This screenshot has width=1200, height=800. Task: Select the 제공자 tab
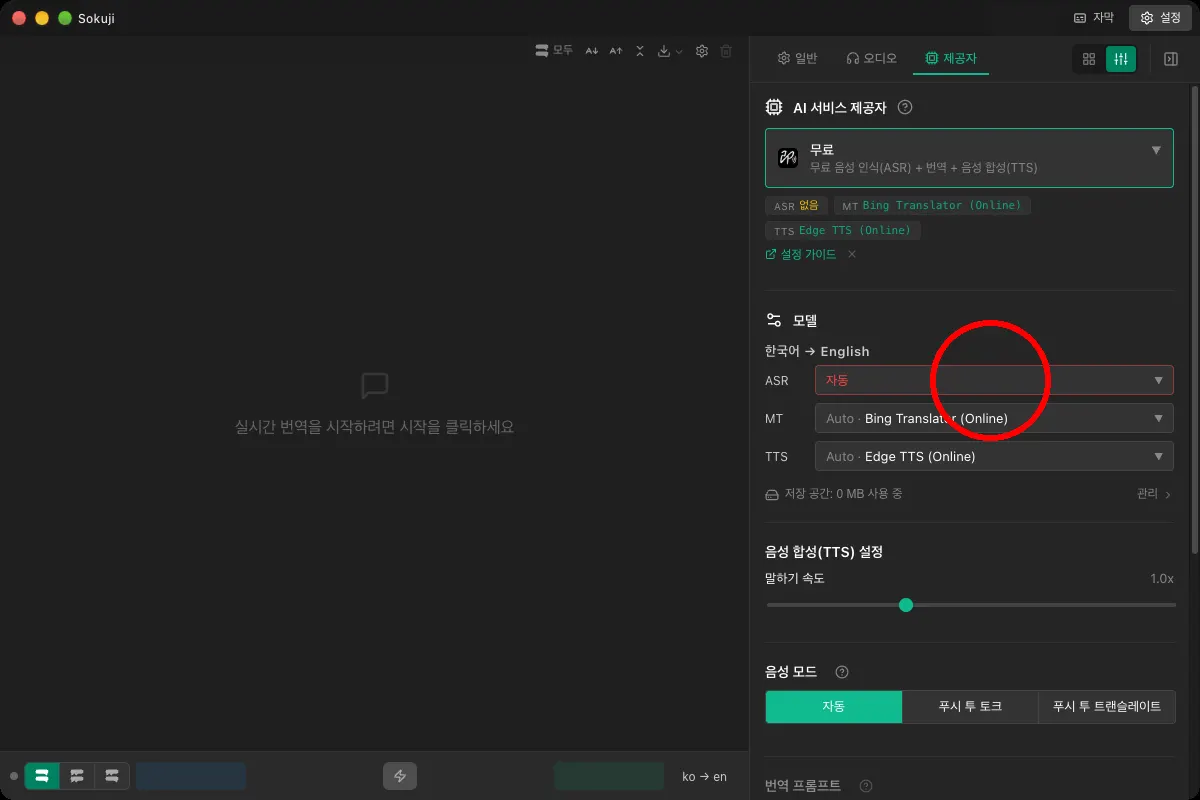pos(951,59)
